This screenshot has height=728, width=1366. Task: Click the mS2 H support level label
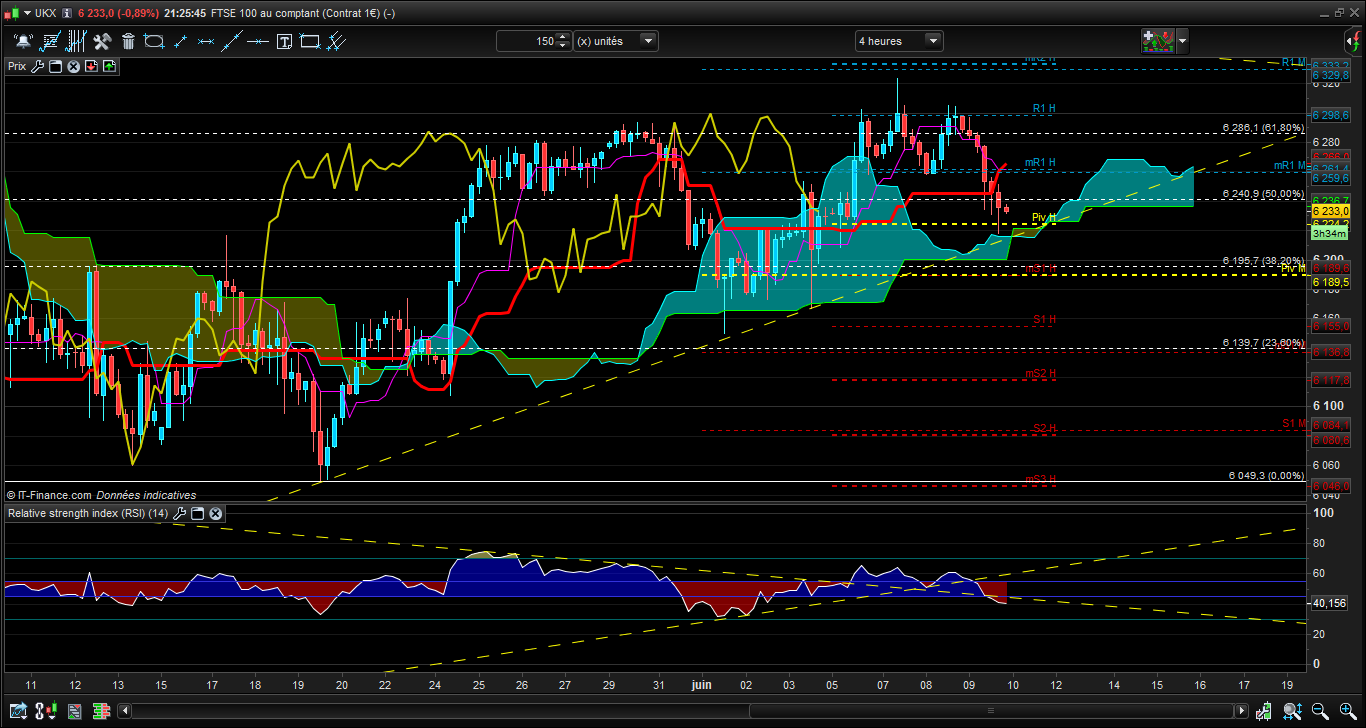(x=1041, y=373)
